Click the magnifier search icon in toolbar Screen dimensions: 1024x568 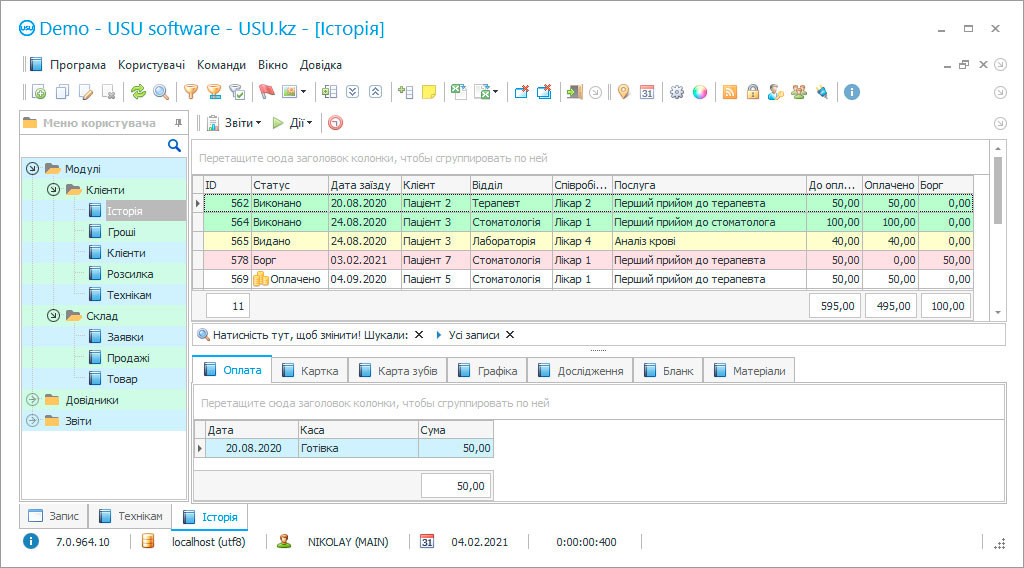[160, 92]
